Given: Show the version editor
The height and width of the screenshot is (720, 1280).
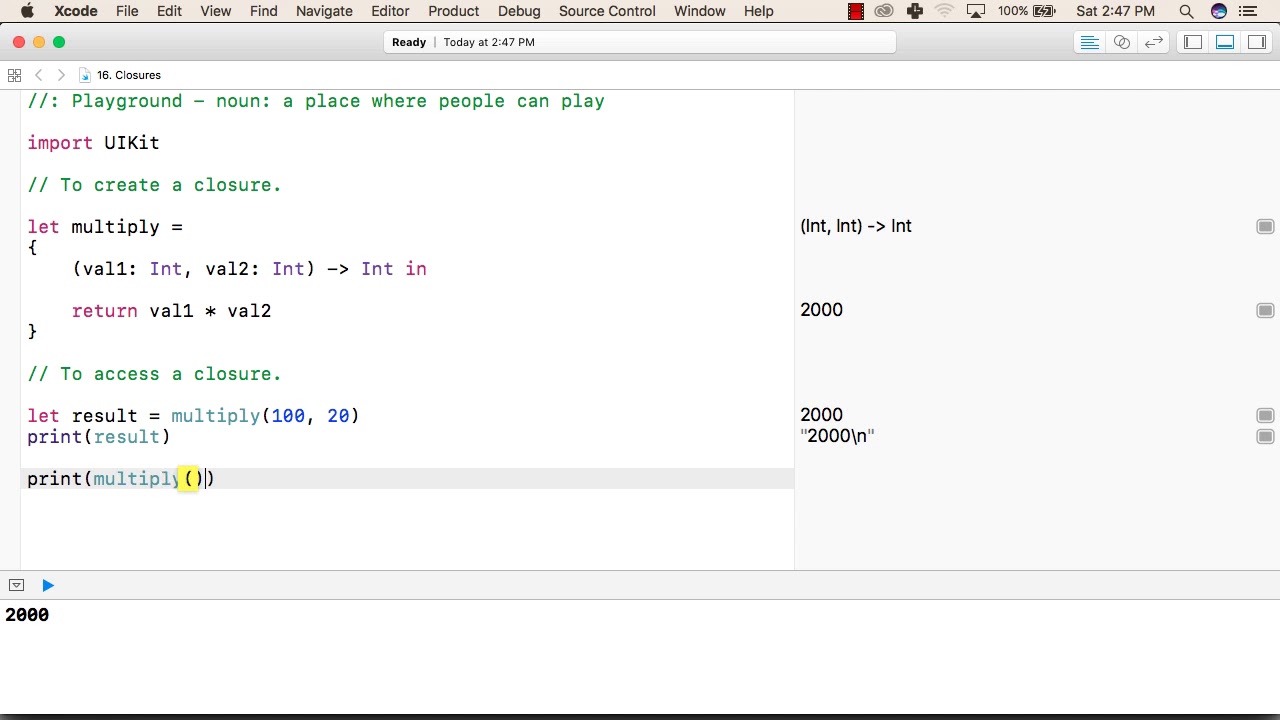Looking at the screenshot, I should pos(1154,42).
